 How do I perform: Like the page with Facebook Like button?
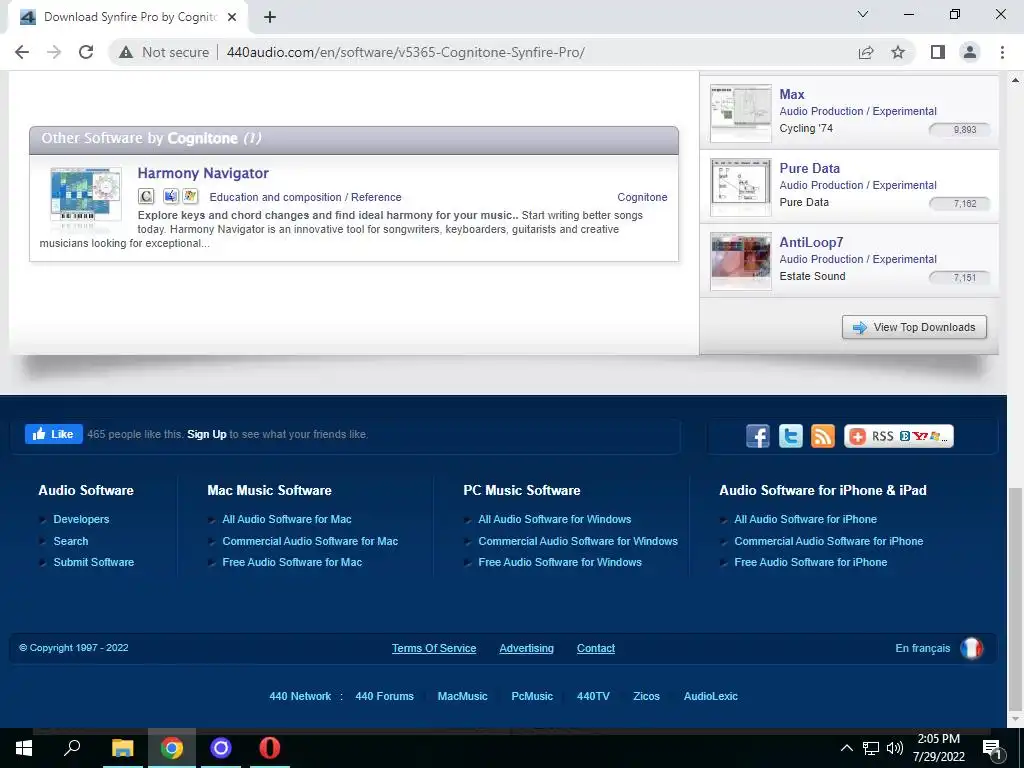point(54,434)
